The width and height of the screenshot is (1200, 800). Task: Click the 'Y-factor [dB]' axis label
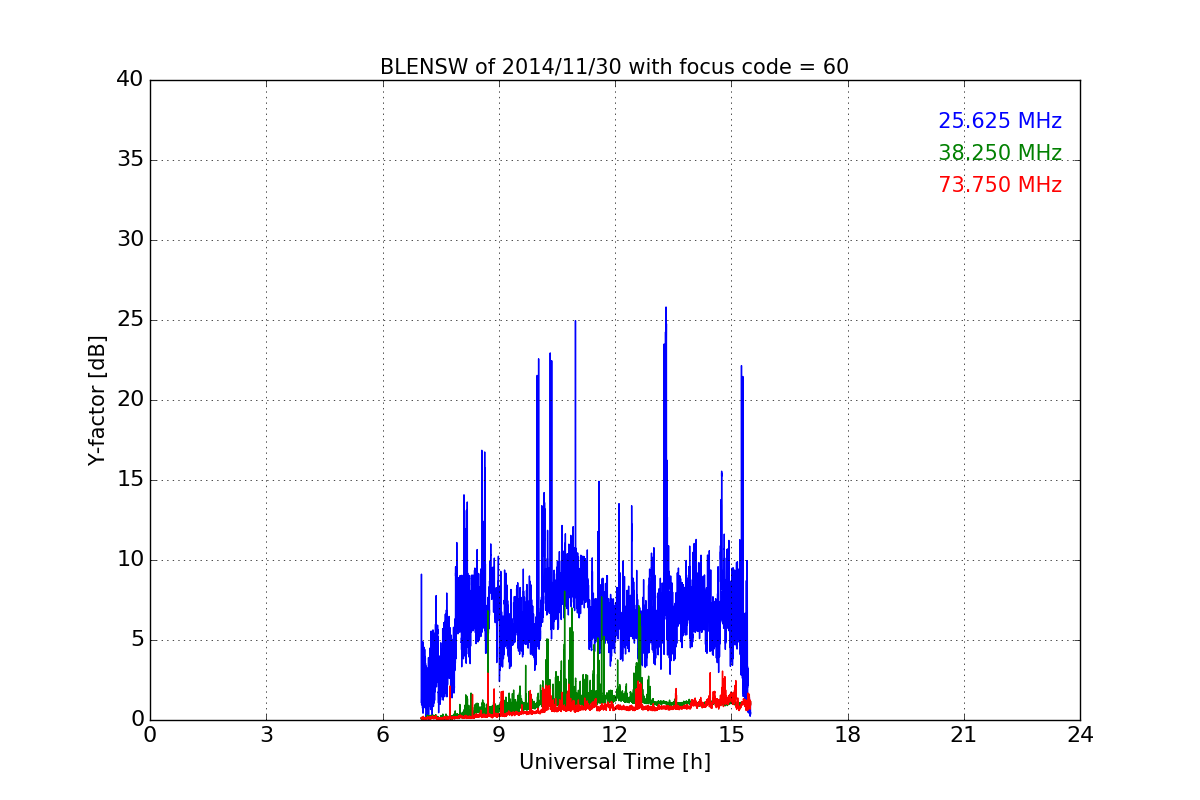(x=97, y=400)
